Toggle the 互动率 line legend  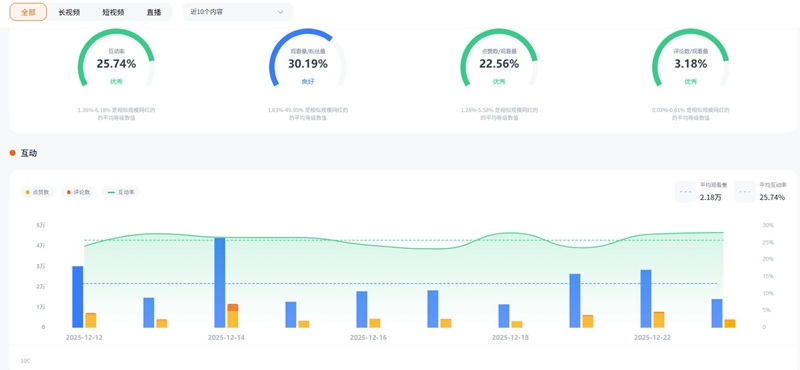coord(121,192)
